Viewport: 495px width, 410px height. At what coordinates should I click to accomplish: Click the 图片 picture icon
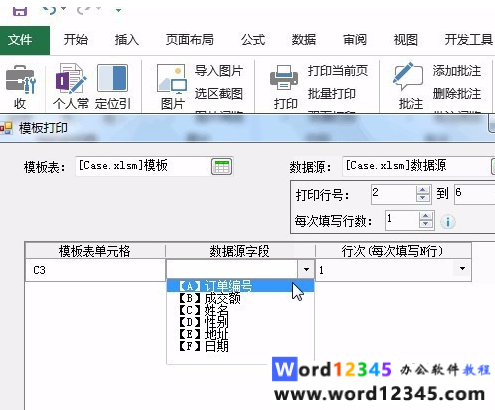pos(172,79)
